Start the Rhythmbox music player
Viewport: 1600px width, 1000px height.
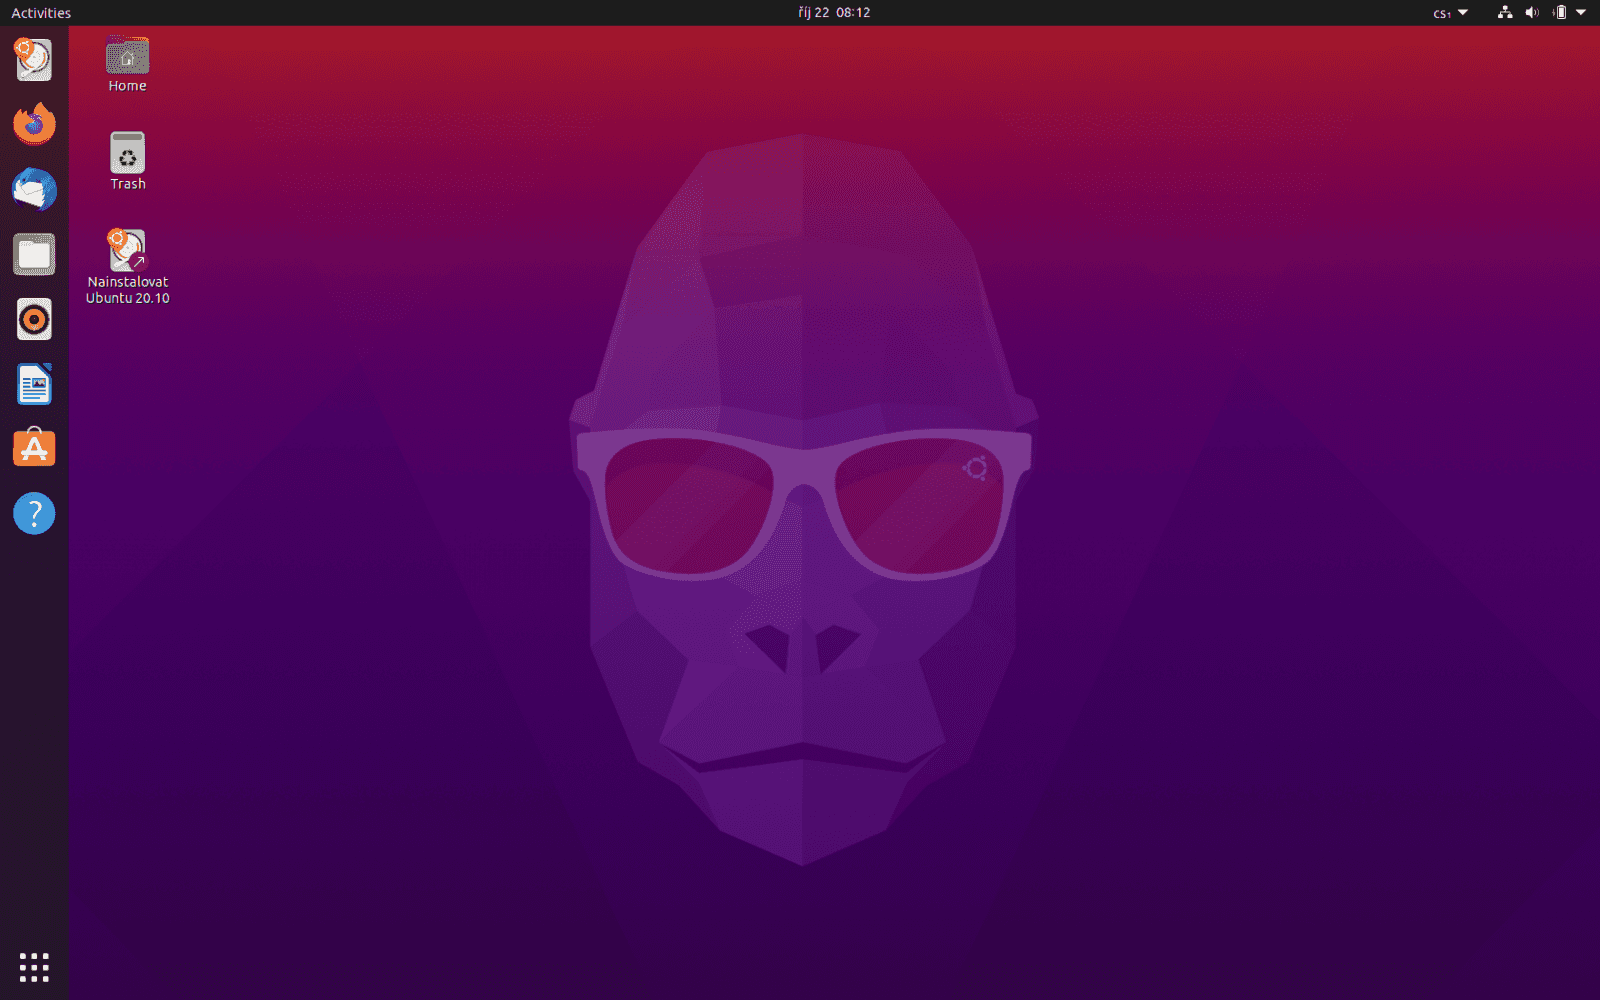click(33, 319)
